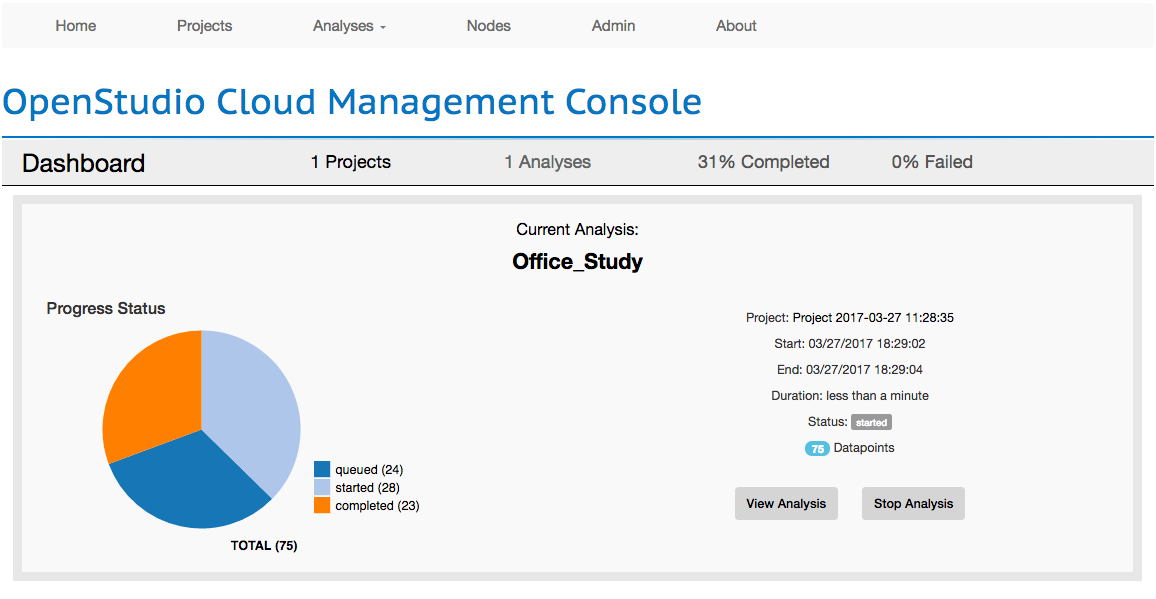The image size is (1156, 599).
Task: Click the View Analysis button
Action: pyautogui.click(x=786, y=503)
